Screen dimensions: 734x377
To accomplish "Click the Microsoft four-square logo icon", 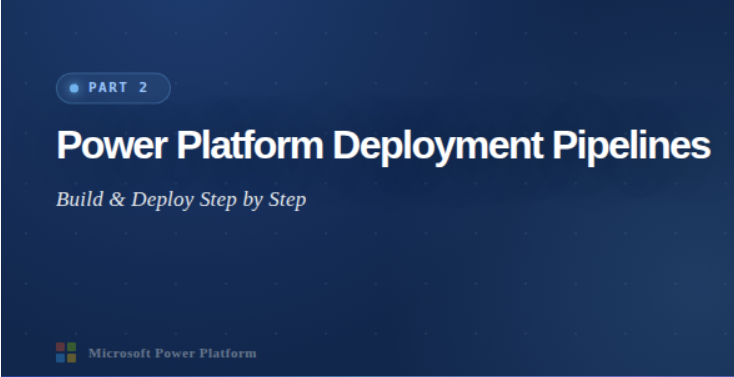I will 66,353.
